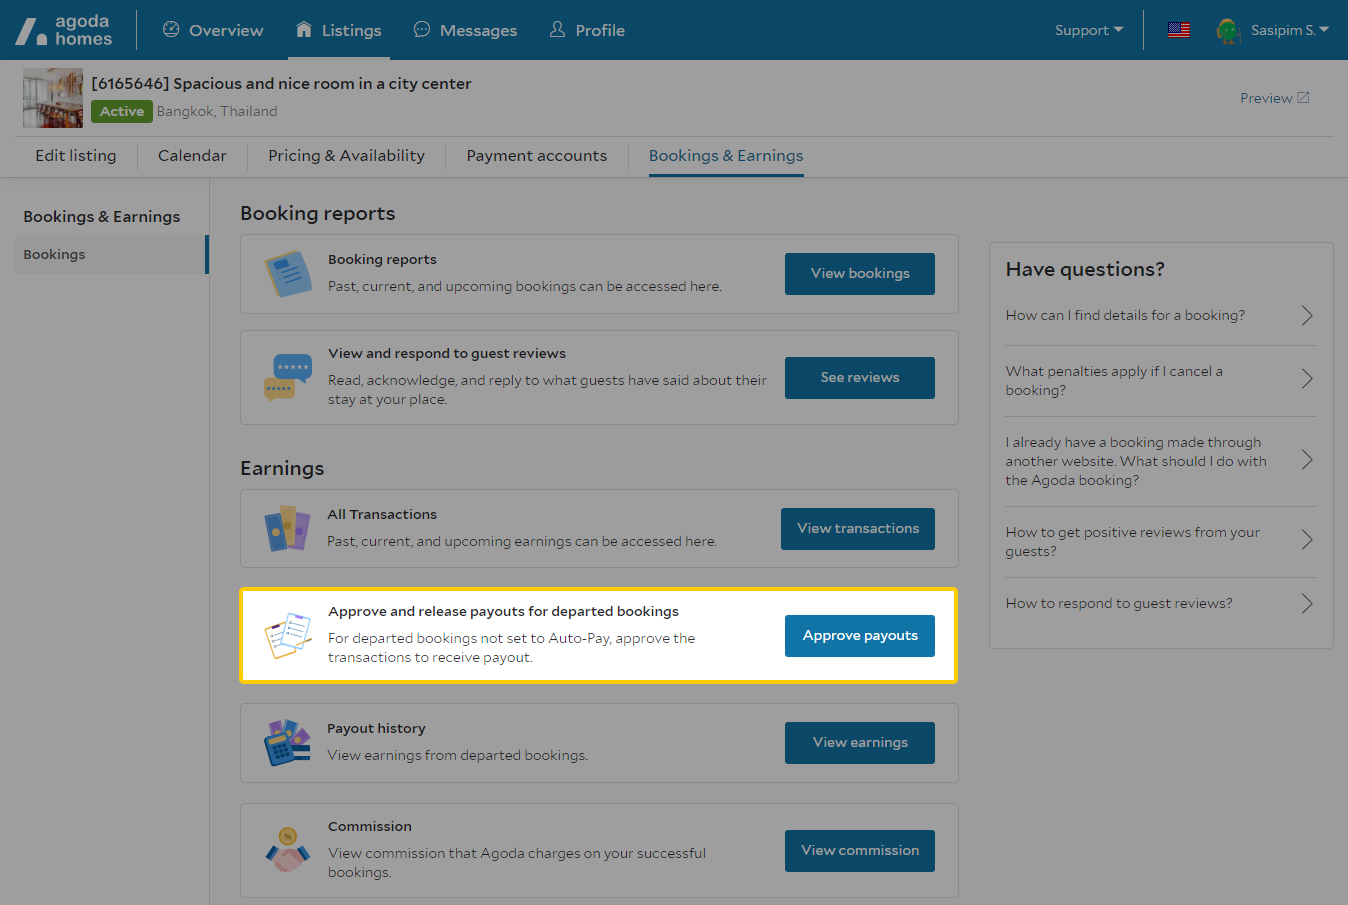The height and width of the screenshot is (905, 1348).
Task: Expand 'How to respond to guest reviews?'
Action: pyautogui.click(x=1160, y=604)
